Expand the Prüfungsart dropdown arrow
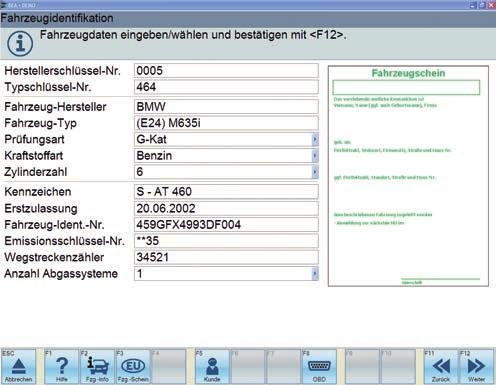Image resolution: width=496 pixels, height=385 pixels. (x=315, y=139)
